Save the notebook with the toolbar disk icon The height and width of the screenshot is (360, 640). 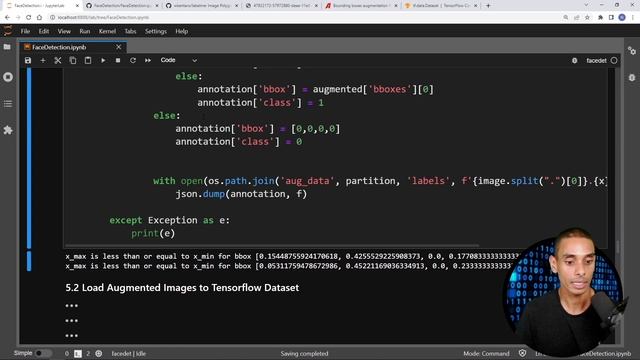[28, 60]
